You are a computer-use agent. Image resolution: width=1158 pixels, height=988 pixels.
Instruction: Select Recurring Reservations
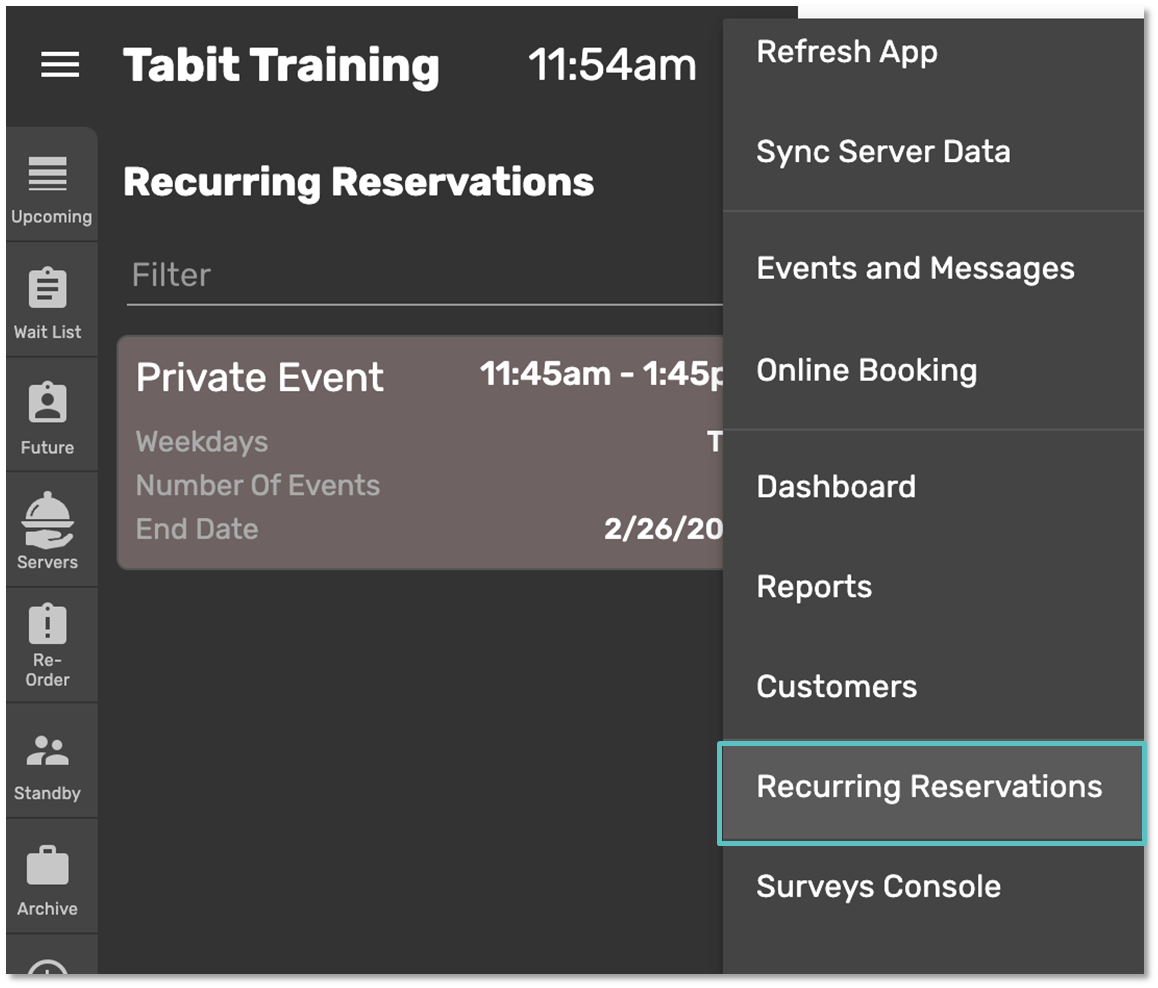point(929,787)
